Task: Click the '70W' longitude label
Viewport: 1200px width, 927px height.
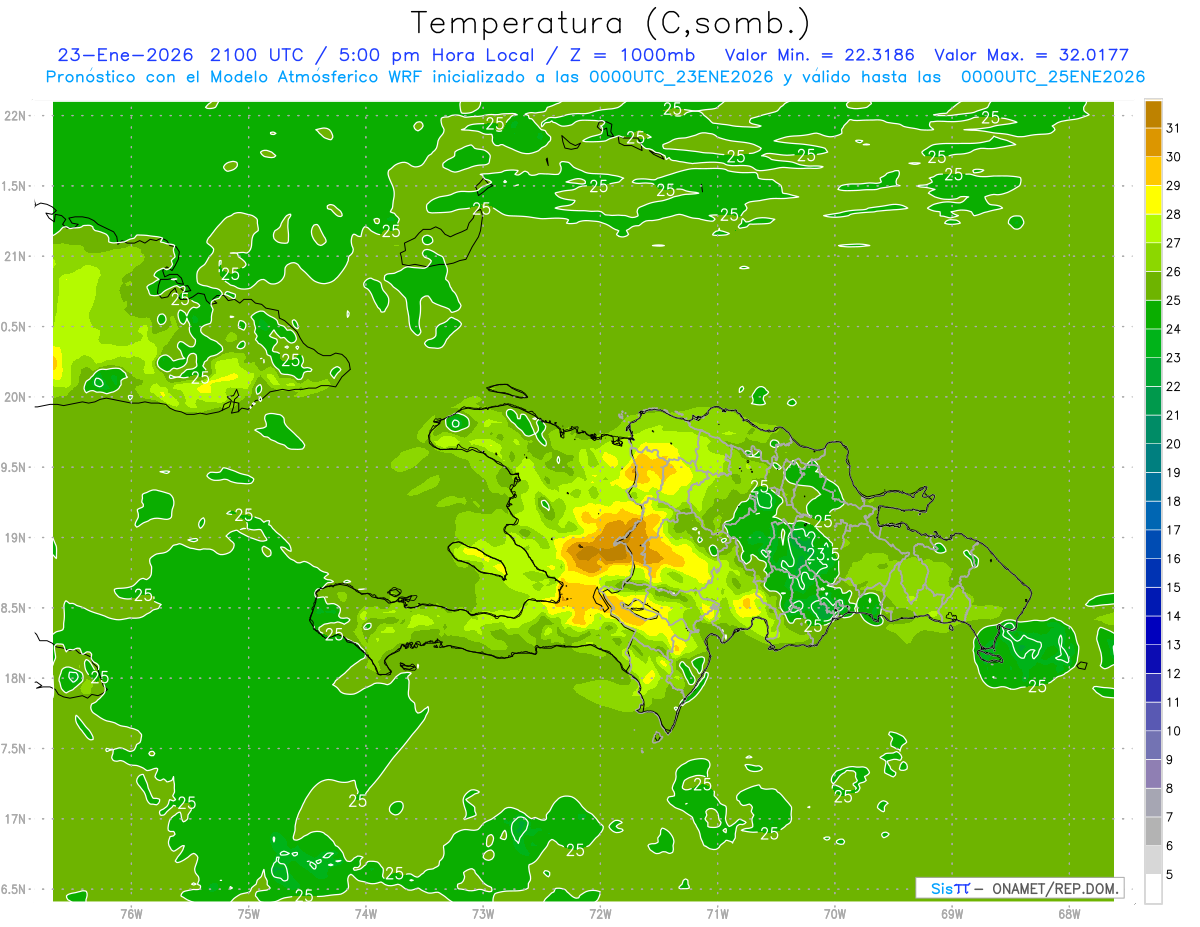Action: (x=834, y=913)
